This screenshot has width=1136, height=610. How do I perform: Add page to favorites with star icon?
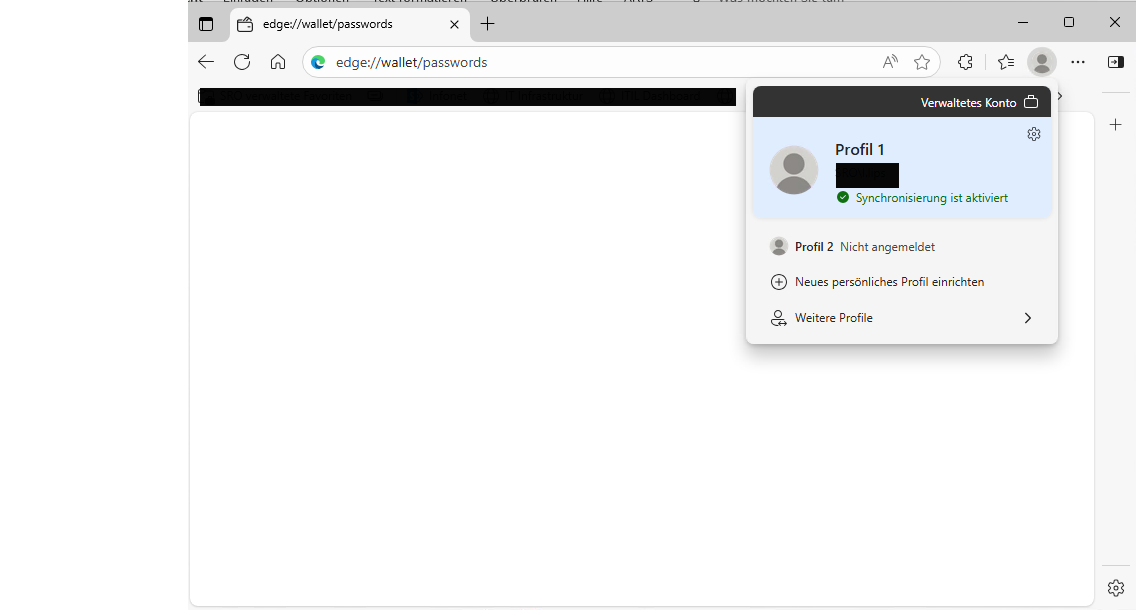(922, 62)
